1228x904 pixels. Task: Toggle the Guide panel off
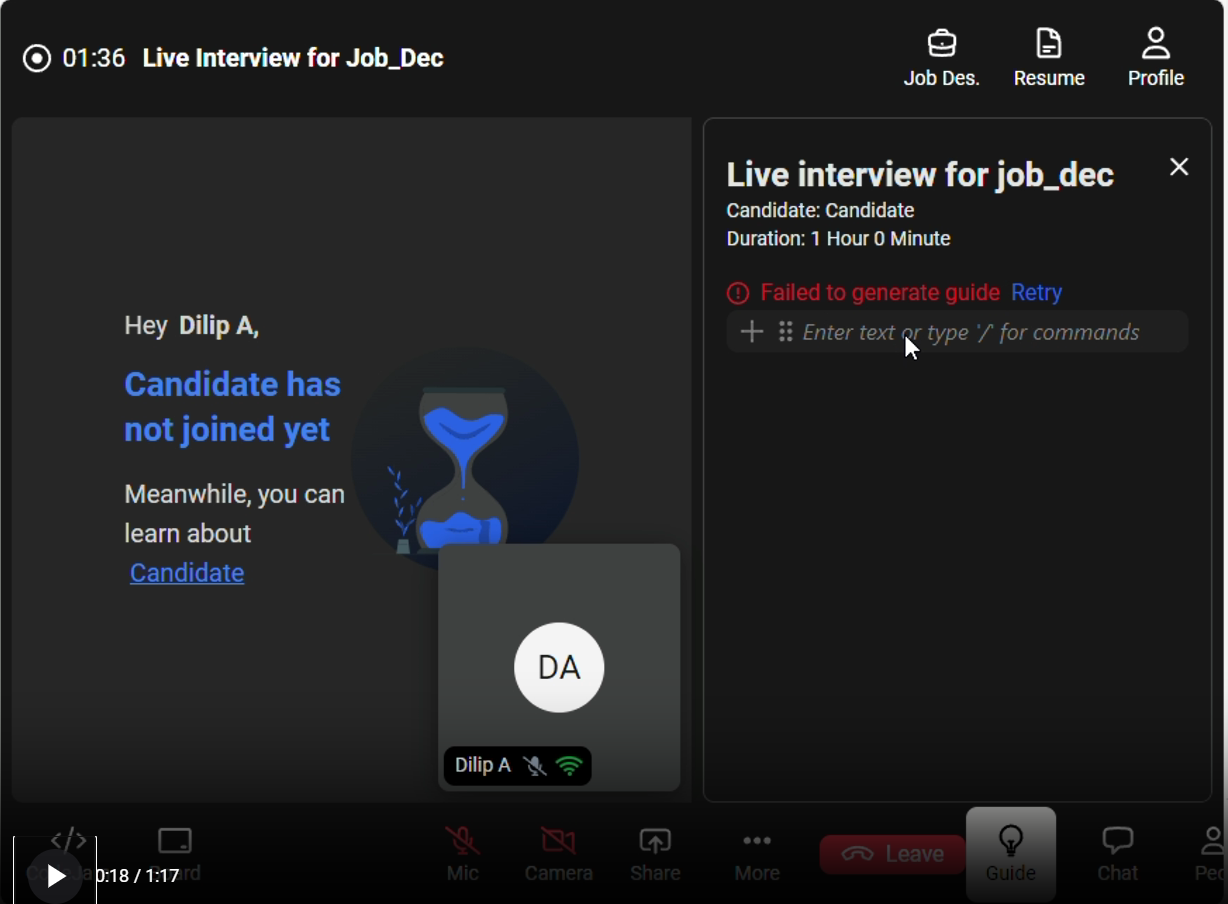[x=1010, y=852]
